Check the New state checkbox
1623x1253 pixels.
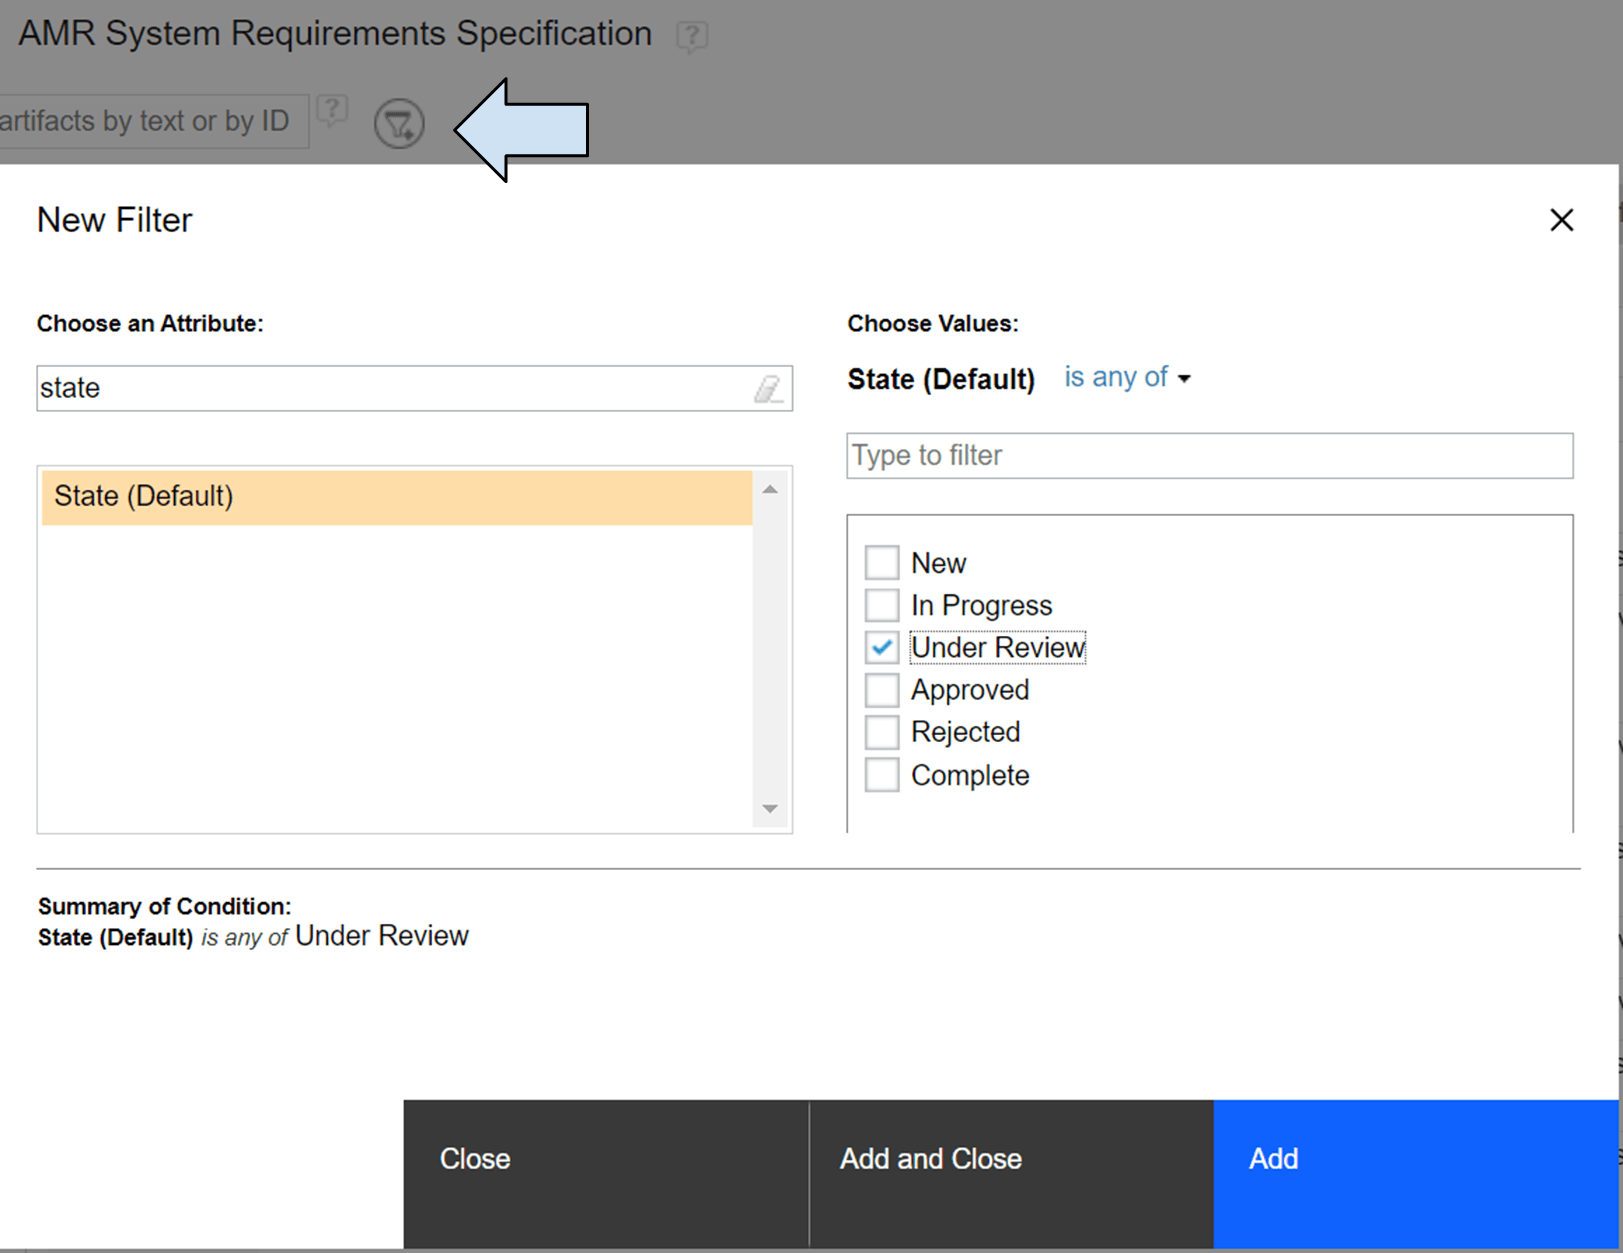pyautogui.click(x=882, y=563)
